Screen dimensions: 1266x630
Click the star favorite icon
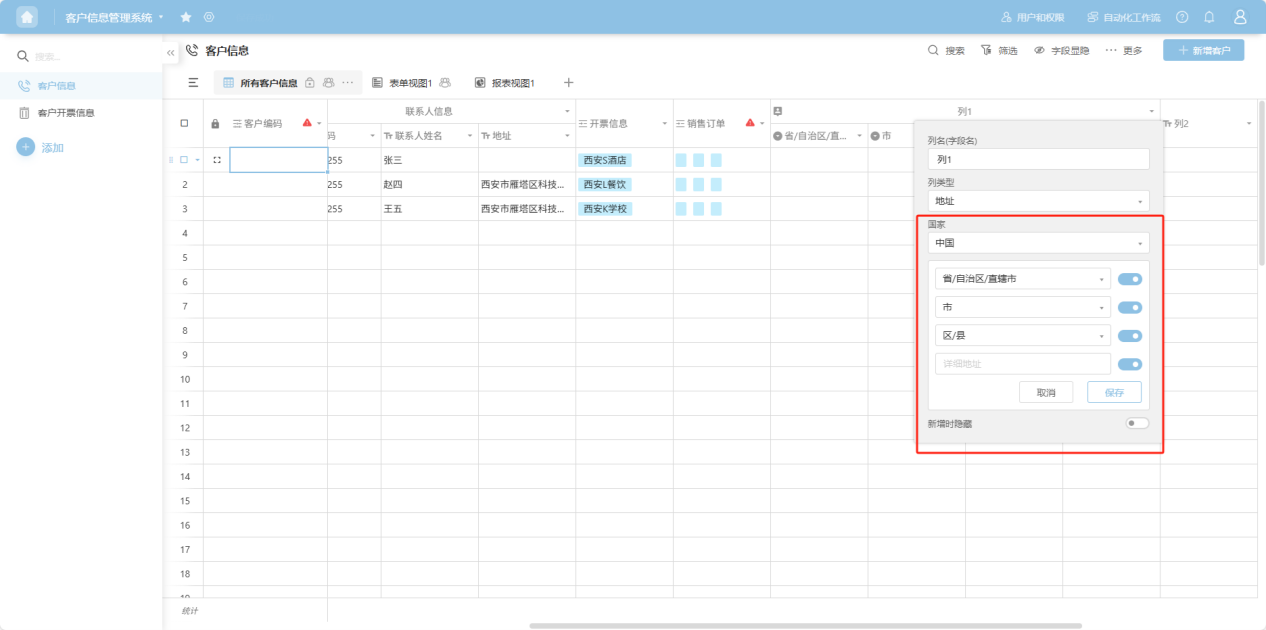coord(186,17)
